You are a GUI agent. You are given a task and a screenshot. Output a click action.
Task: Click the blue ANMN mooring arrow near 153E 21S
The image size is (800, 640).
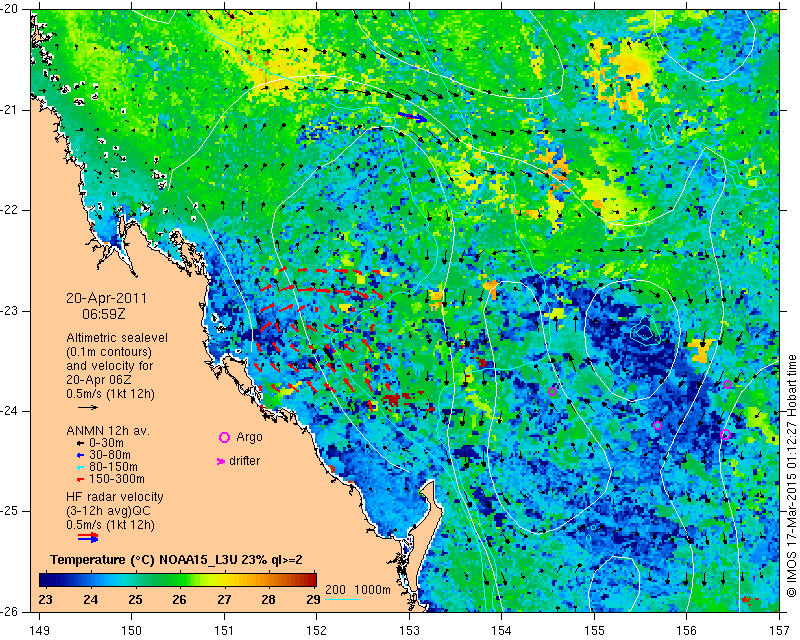tap(413, 117)
